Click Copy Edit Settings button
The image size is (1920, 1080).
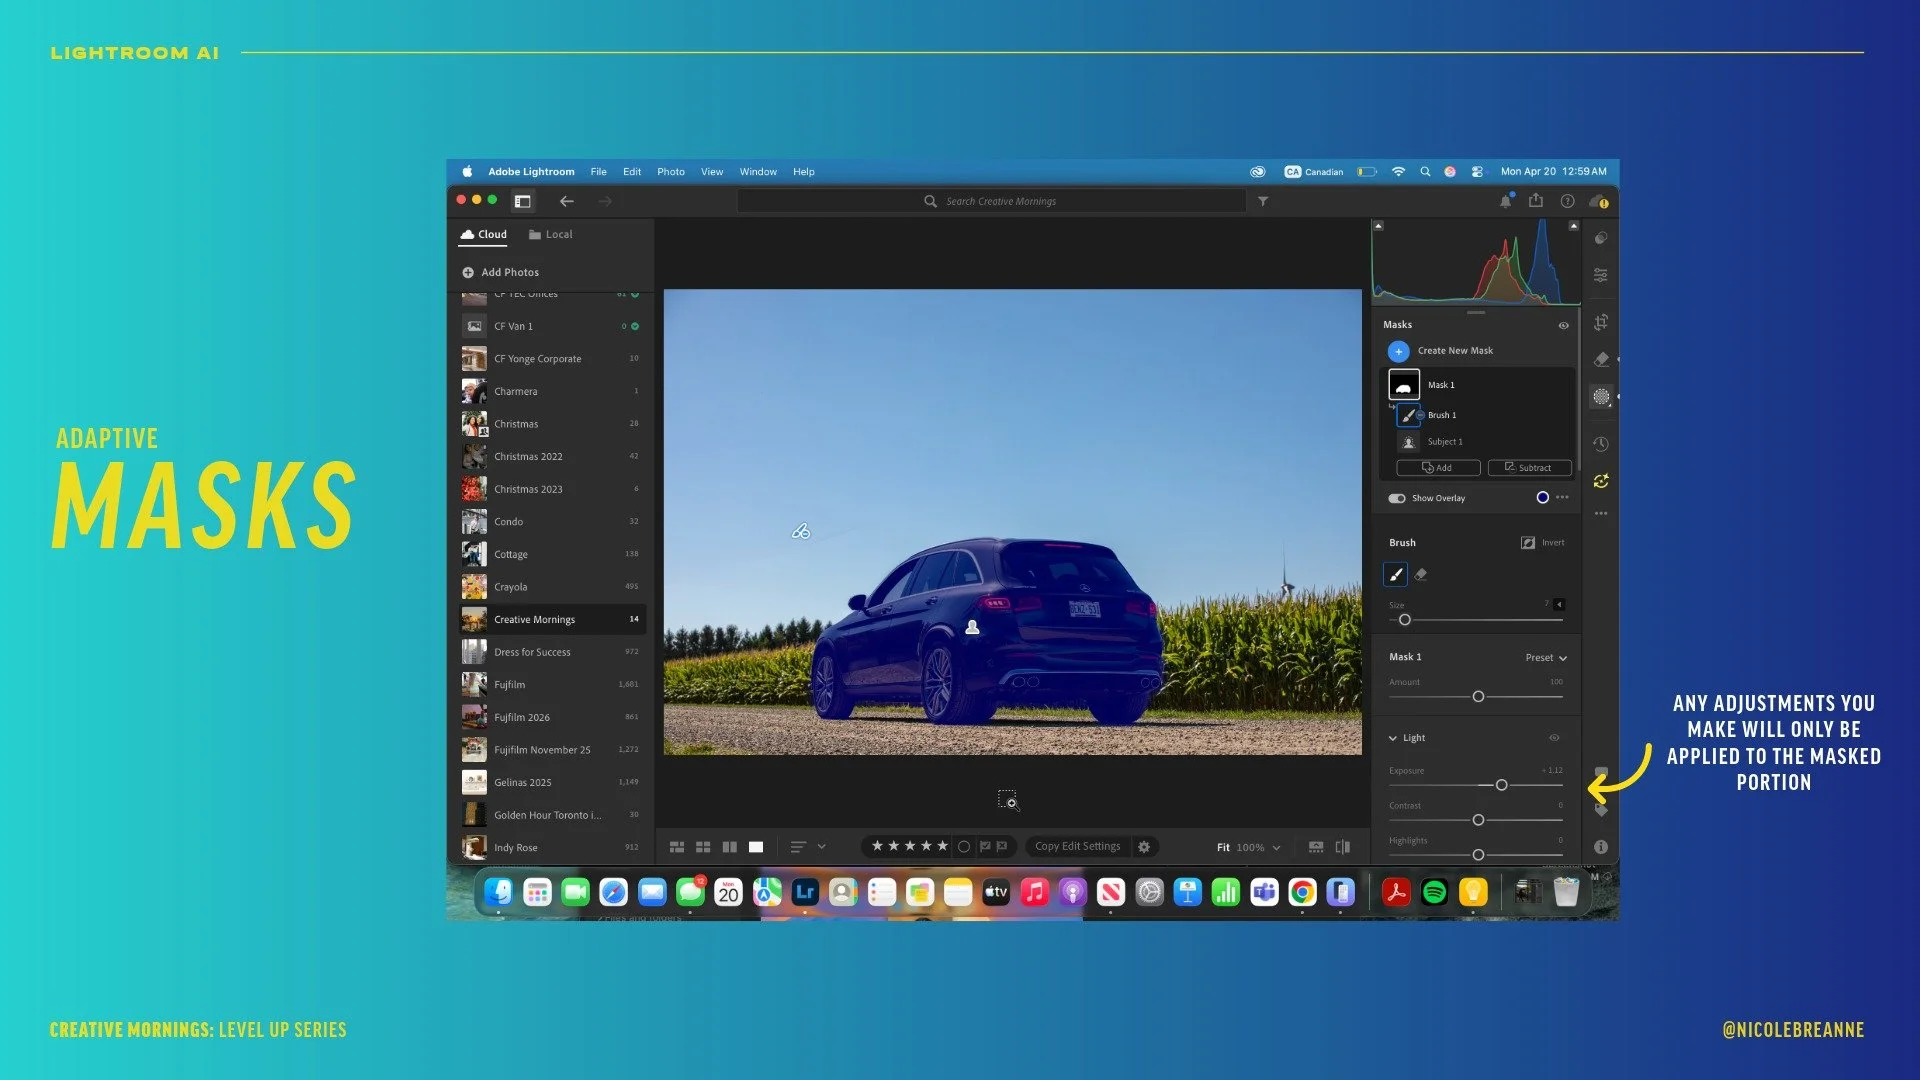1077,847
